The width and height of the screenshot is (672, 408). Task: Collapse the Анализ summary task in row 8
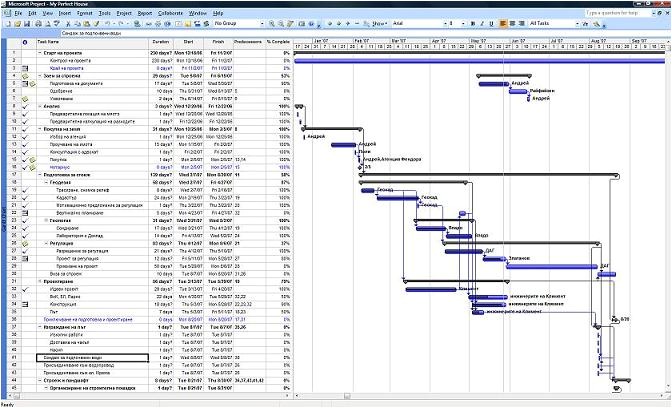pos(40,106)
